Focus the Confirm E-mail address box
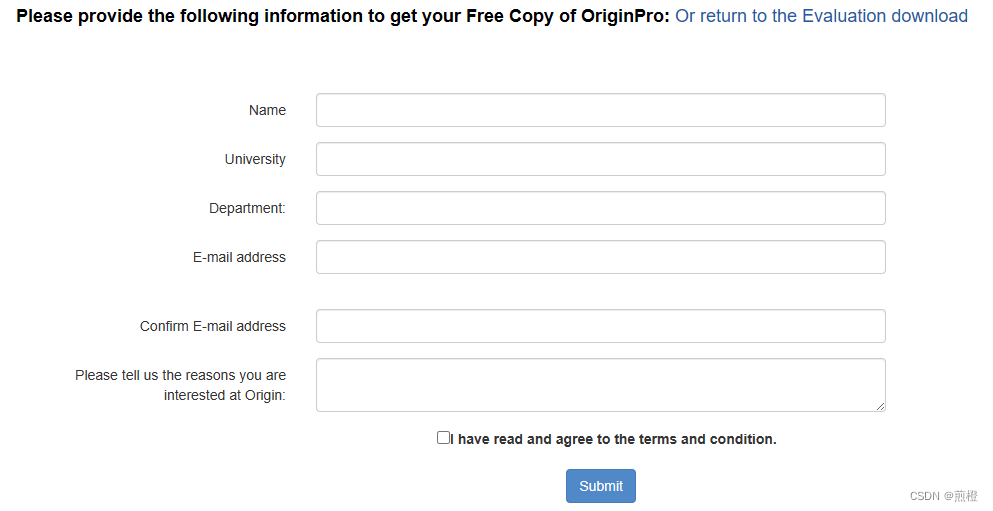The image size is (993, 511). 600,326
